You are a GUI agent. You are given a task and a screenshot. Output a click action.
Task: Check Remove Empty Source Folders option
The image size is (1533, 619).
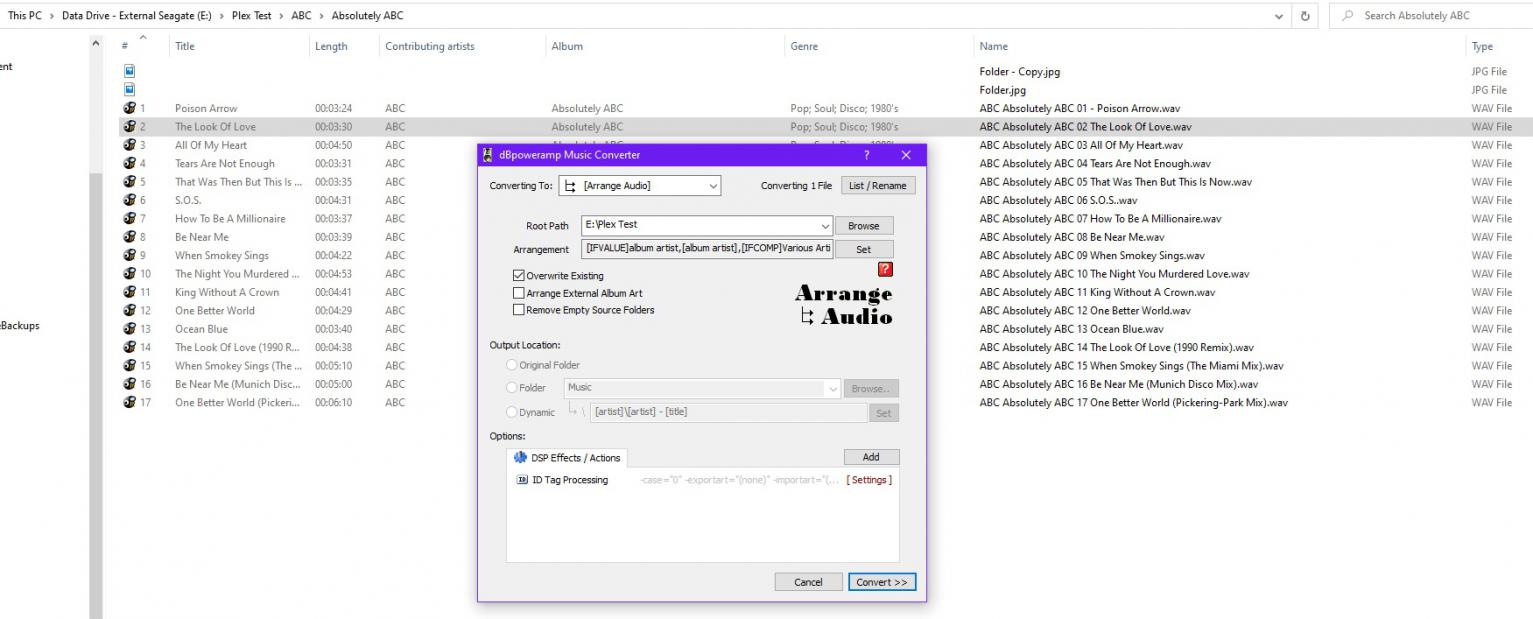pyautogui.click(x=518, y=310)
